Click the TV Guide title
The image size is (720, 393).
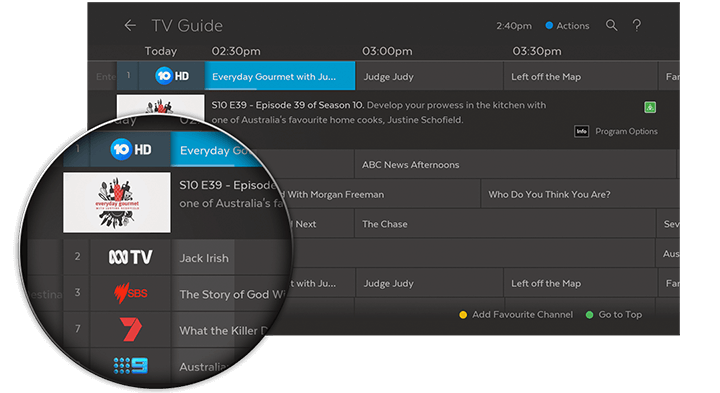click(187, 26)
